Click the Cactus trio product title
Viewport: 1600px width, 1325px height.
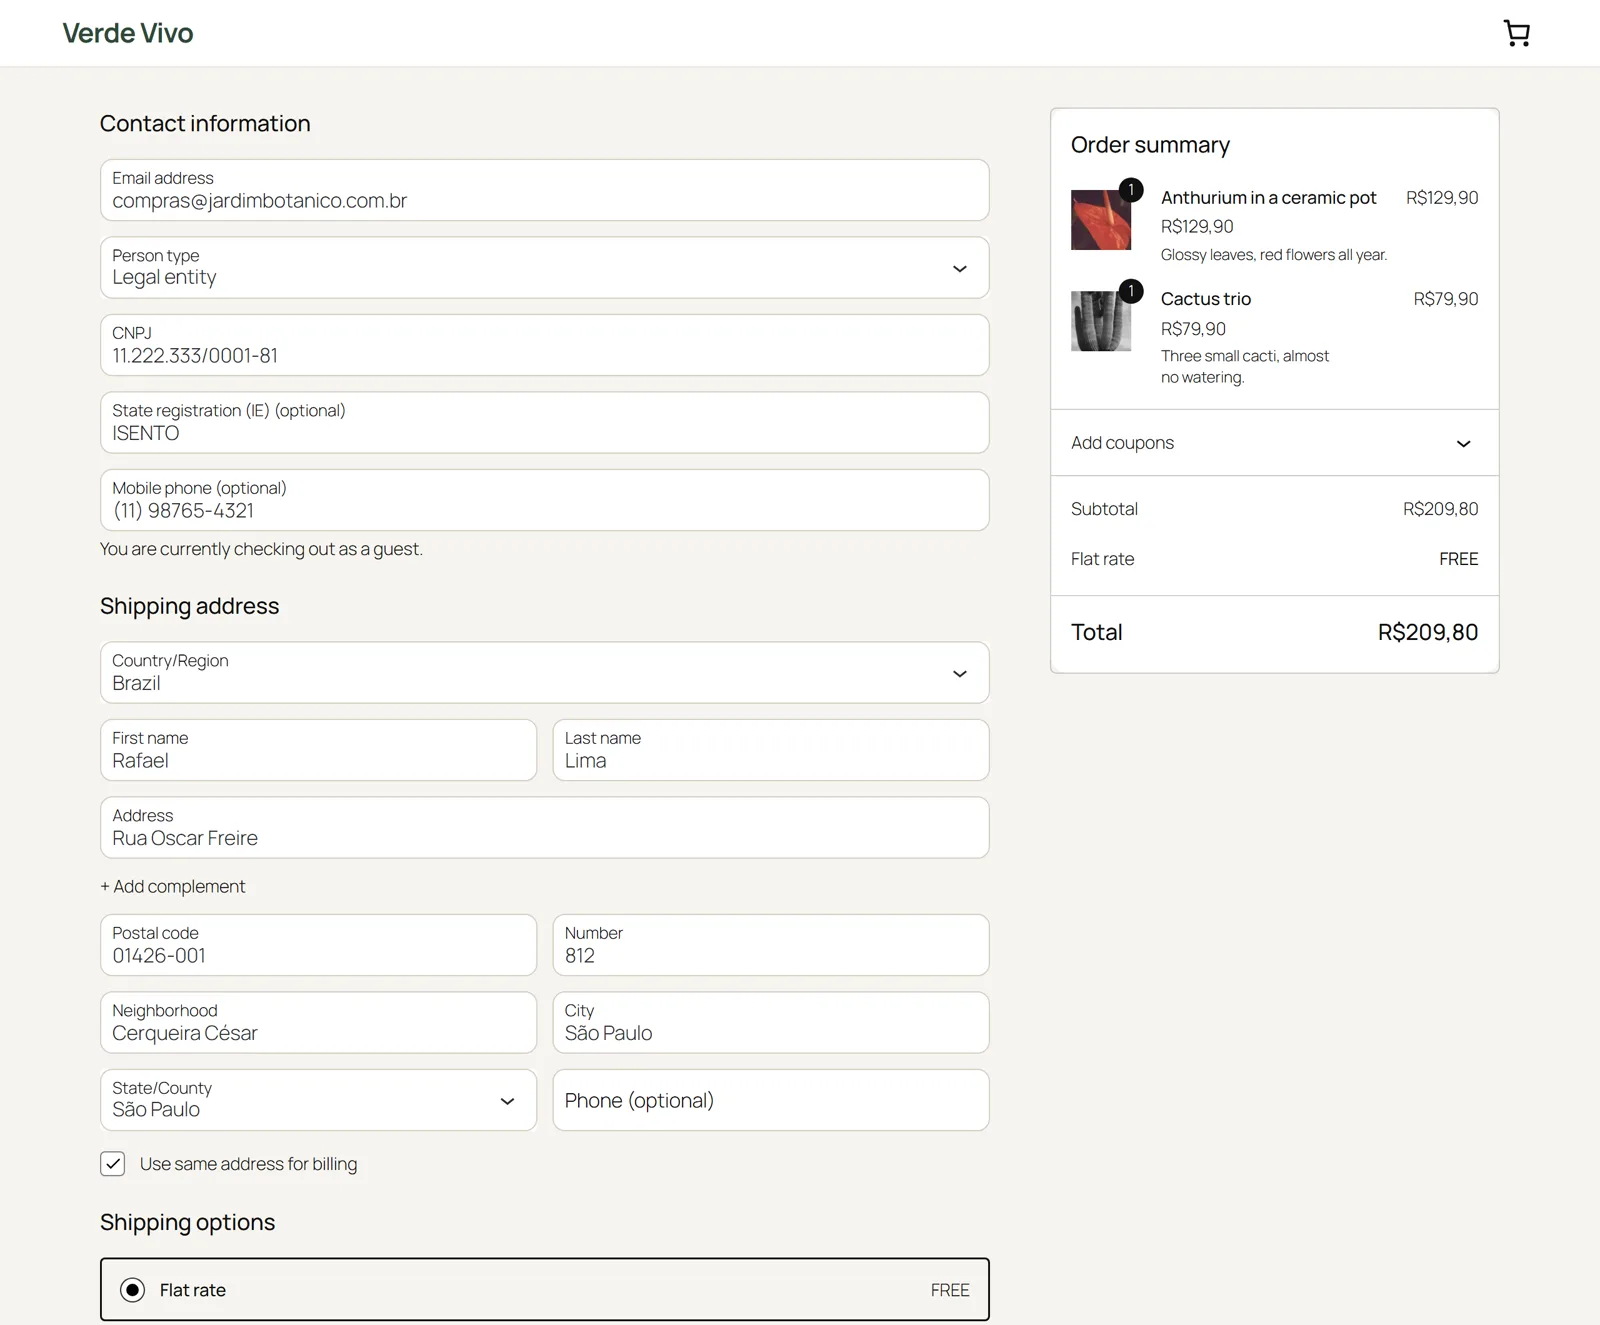[1206, 299]
